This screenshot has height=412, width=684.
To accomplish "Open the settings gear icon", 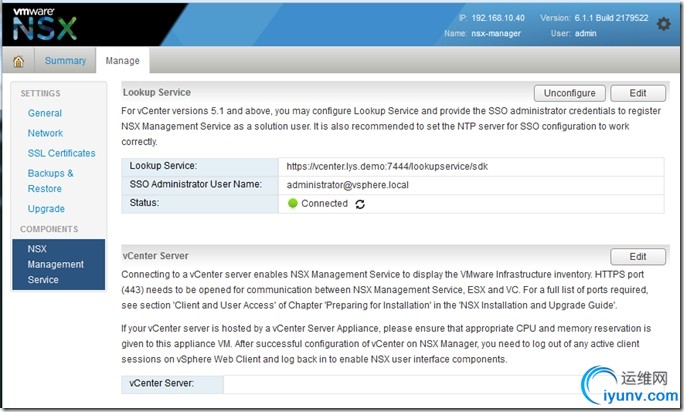I will pyautogui.click(x=663, y=24).
